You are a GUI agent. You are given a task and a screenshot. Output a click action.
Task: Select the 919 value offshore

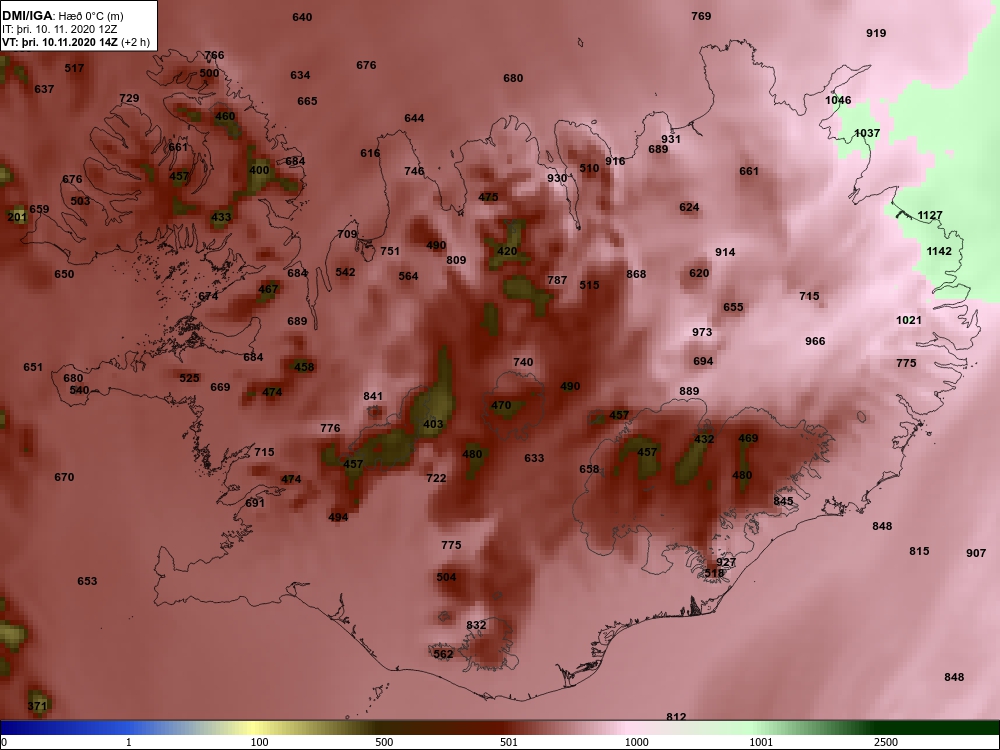pos(876,33)
